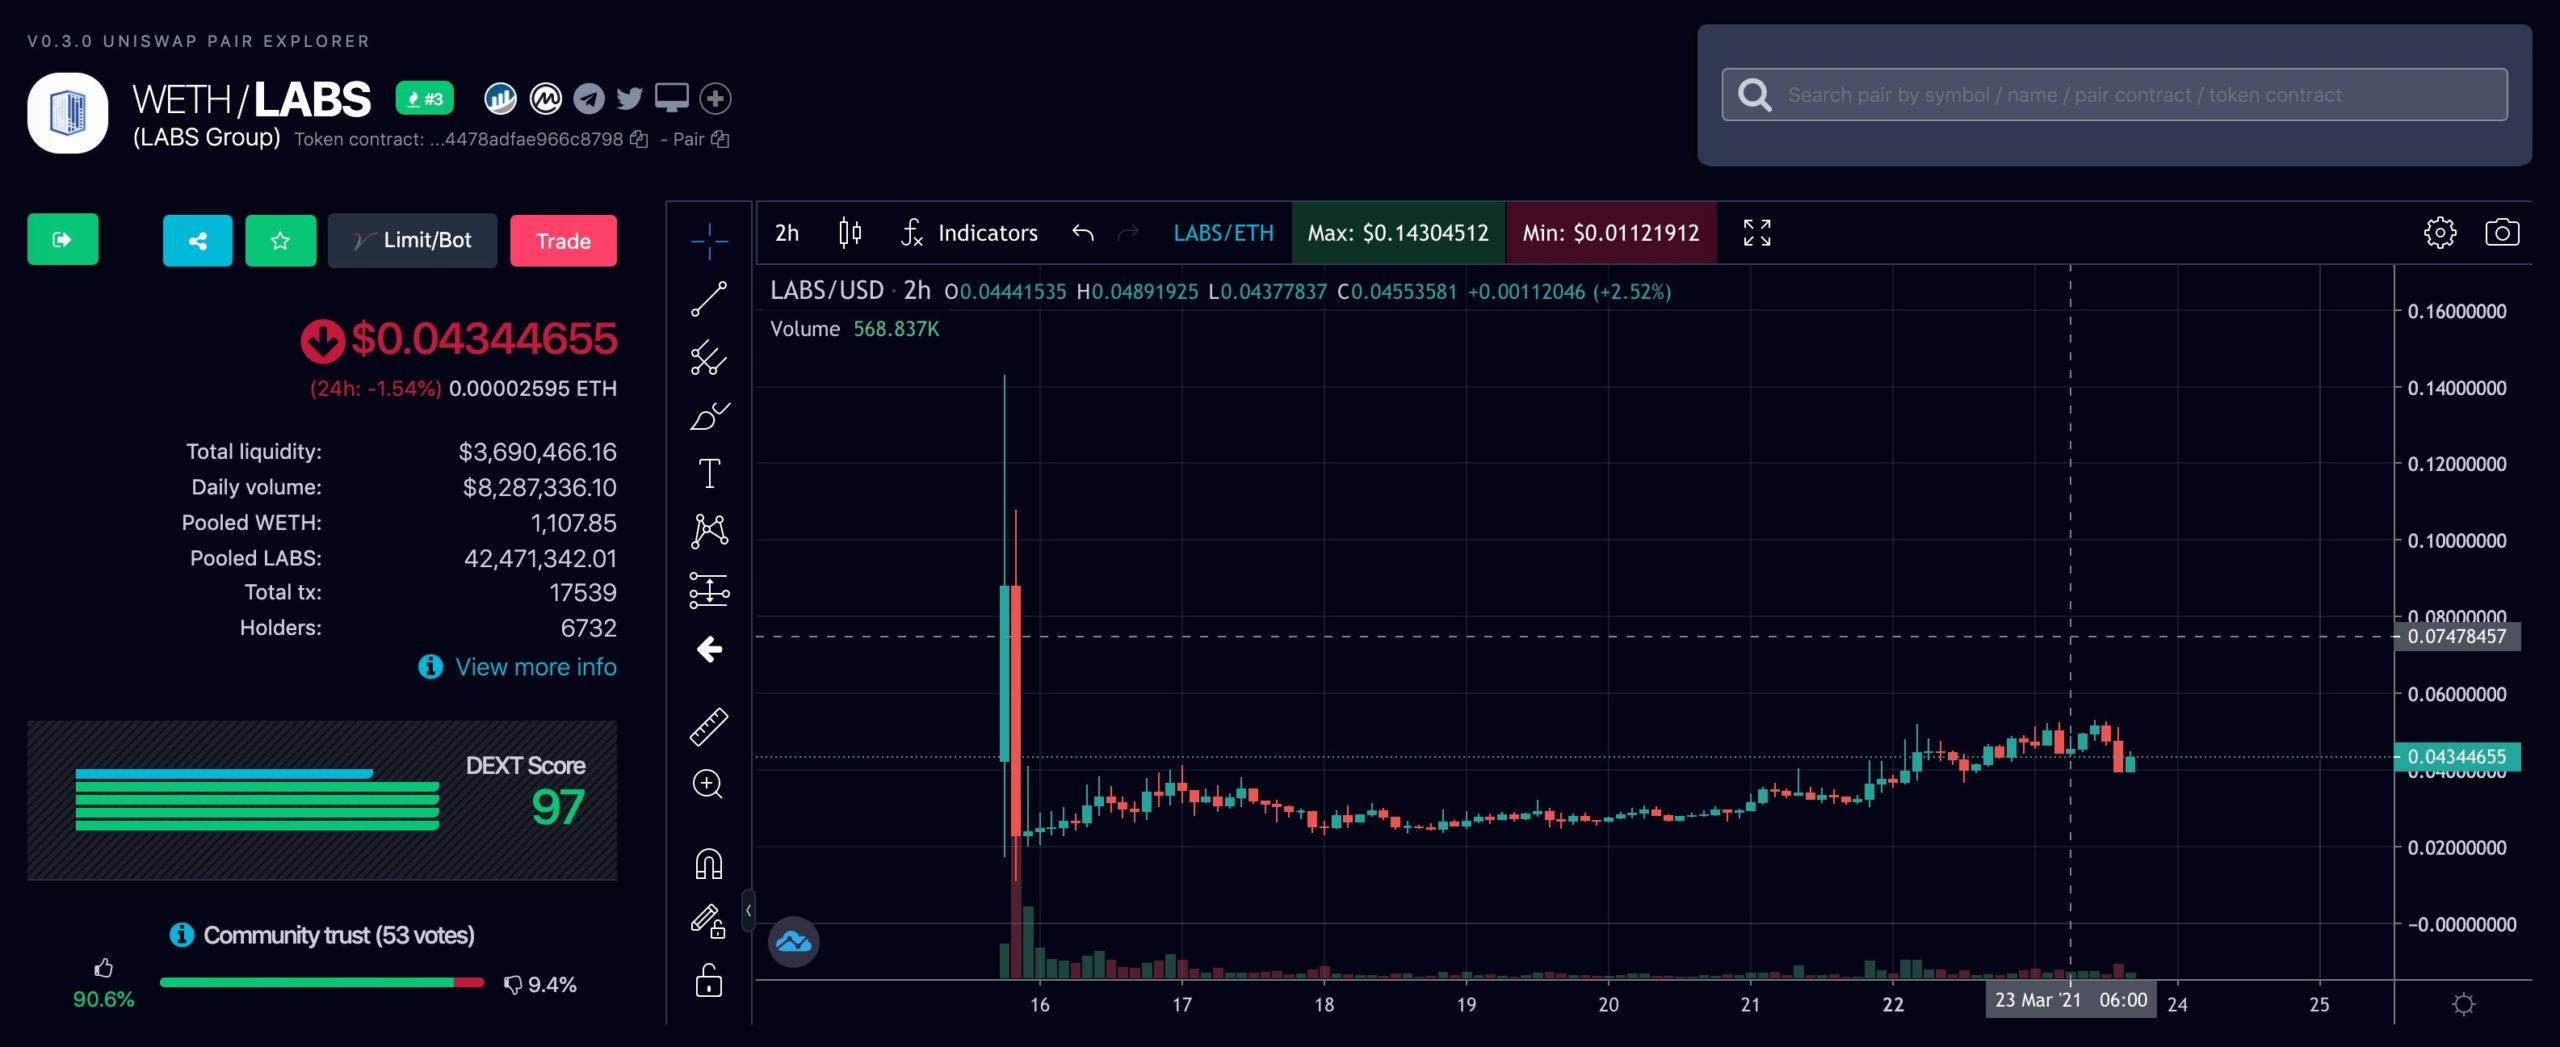
Task: Focus the pair search field
Action: 2114,94
